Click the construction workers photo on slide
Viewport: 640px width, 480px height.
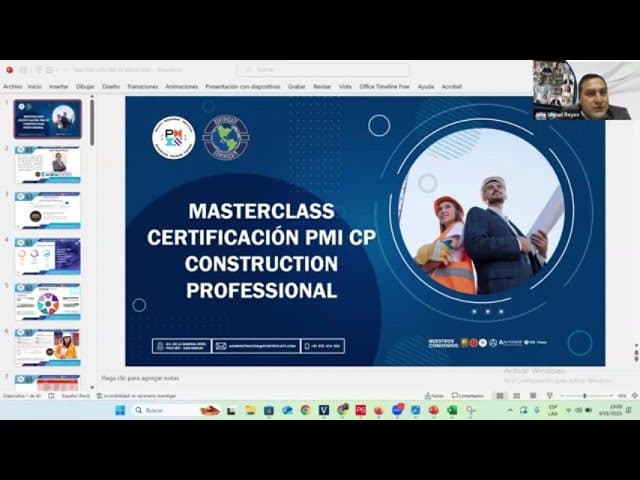[482, 211]
